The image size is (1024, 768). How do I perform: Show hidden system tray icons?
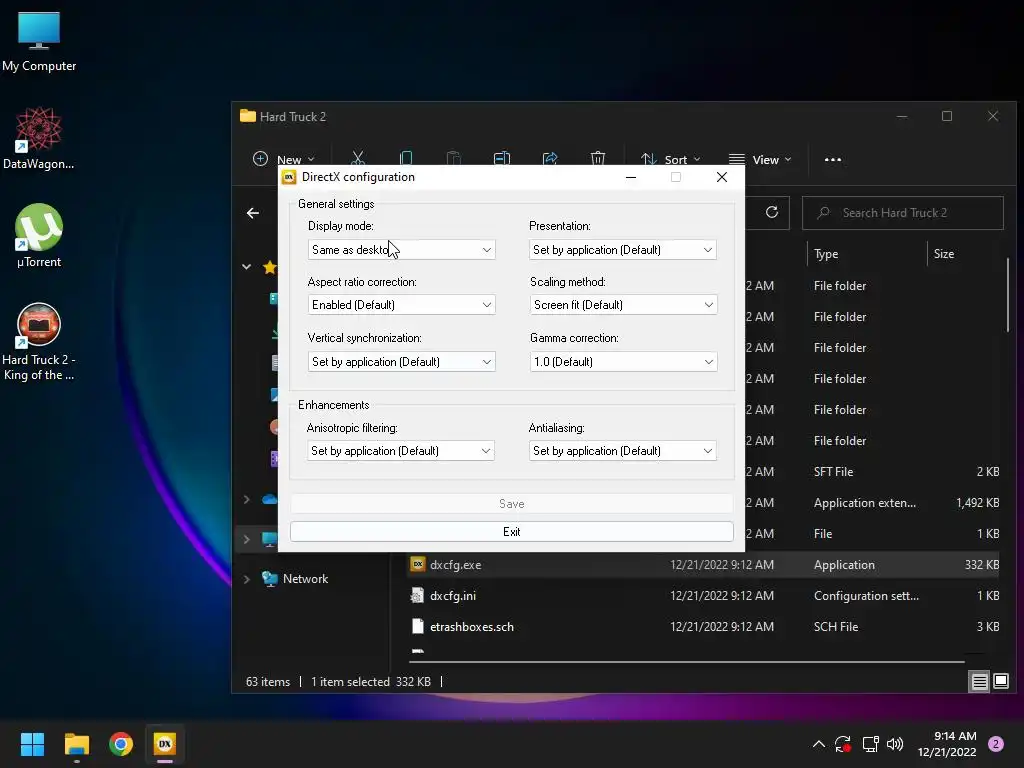818,744
